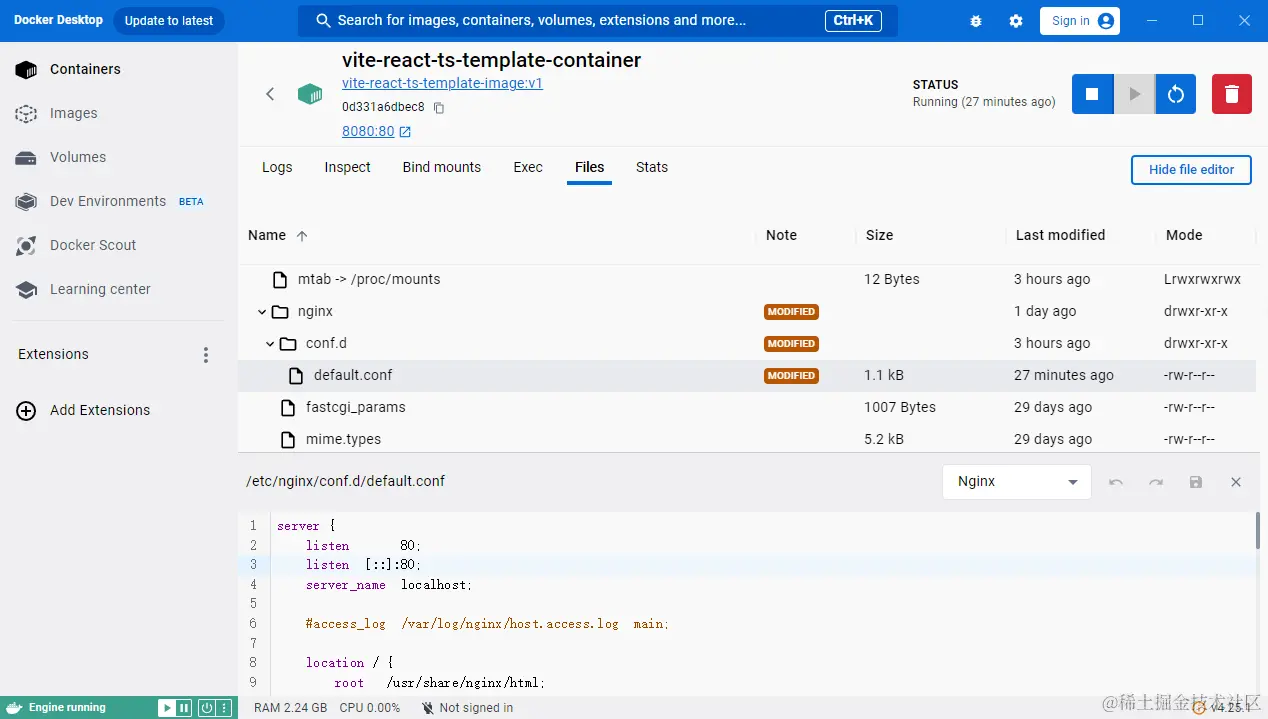Collapse the conf.d folder
Viewport: 1268px width, 719px height.
click(x=270, y=344)
